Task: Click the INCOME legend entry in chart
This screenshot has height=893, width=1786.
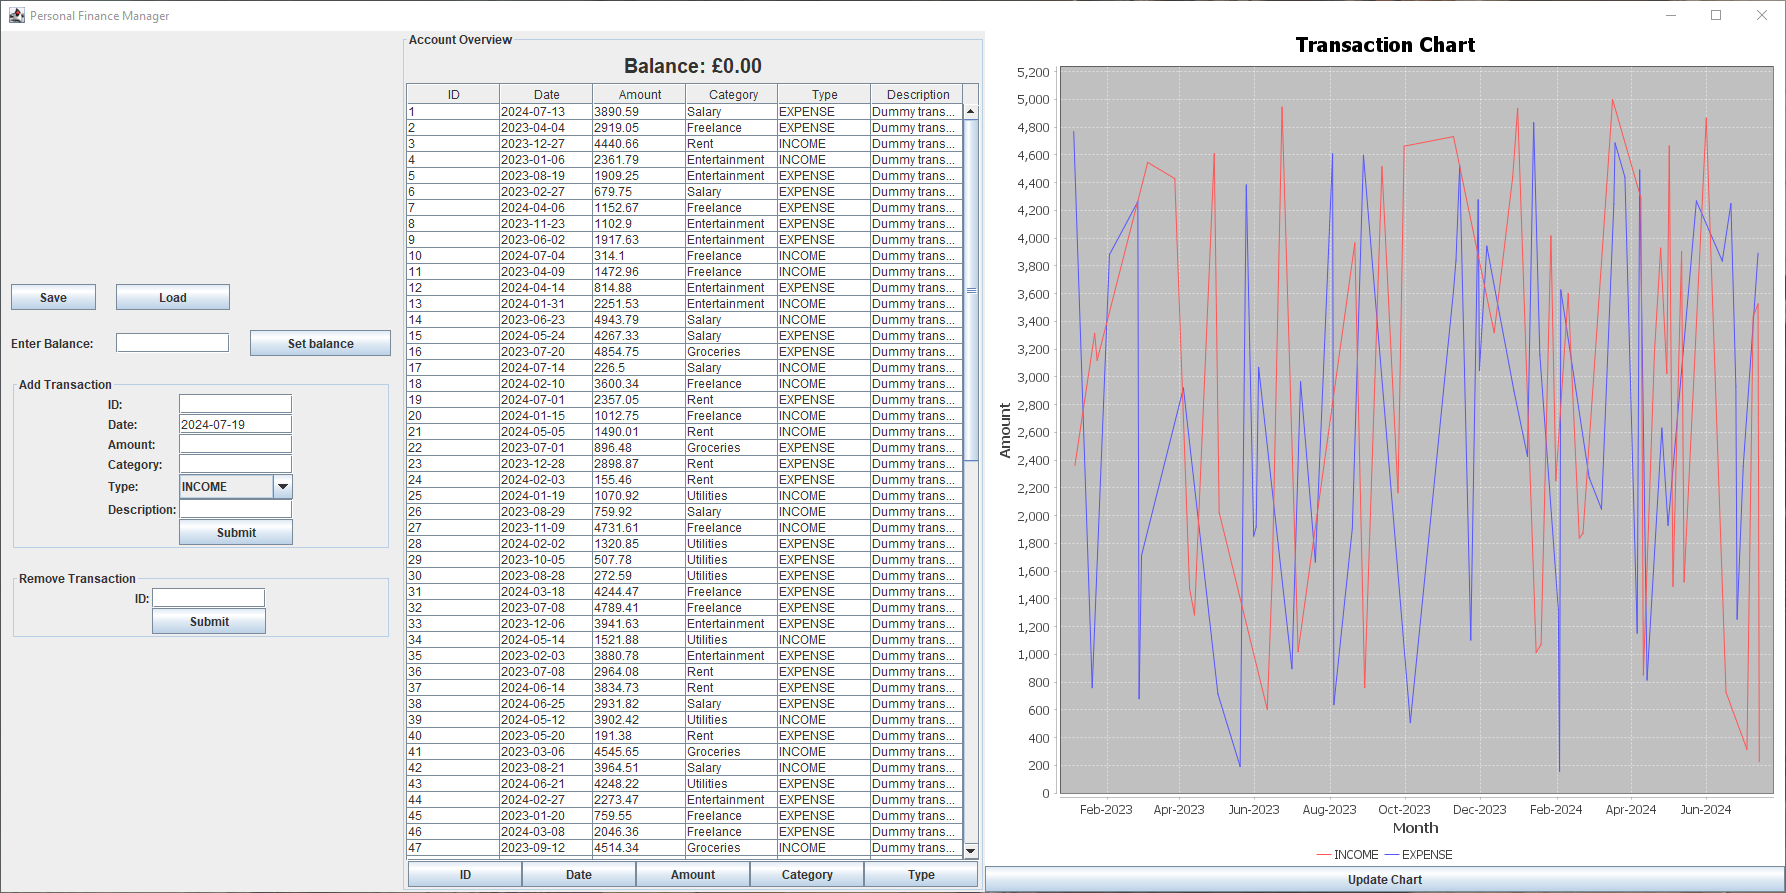Action: coord(1347,854)
